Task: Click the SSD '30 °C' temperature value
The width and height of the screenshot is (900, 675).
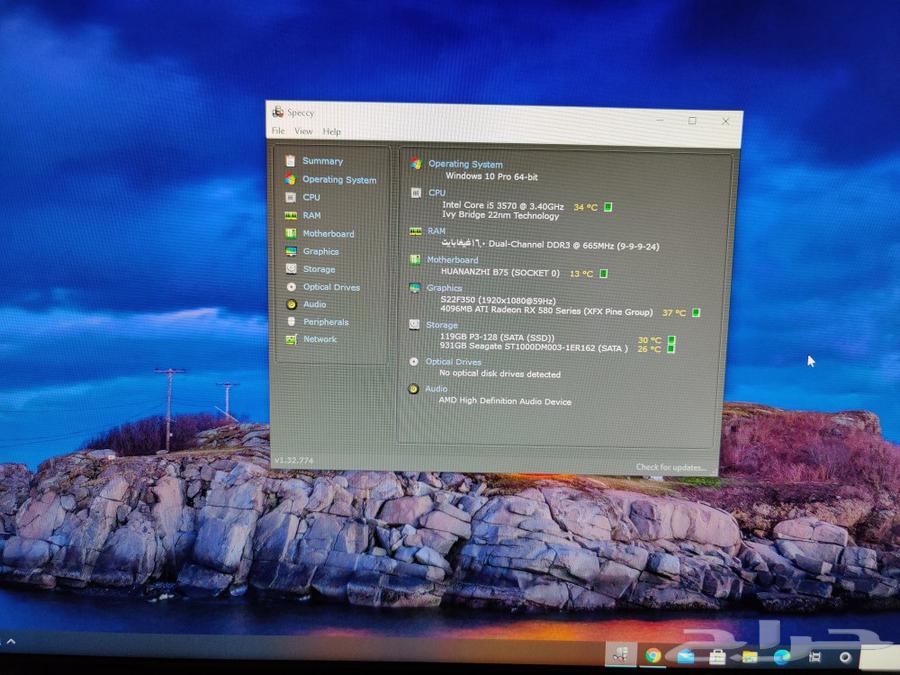Action: 649,340
